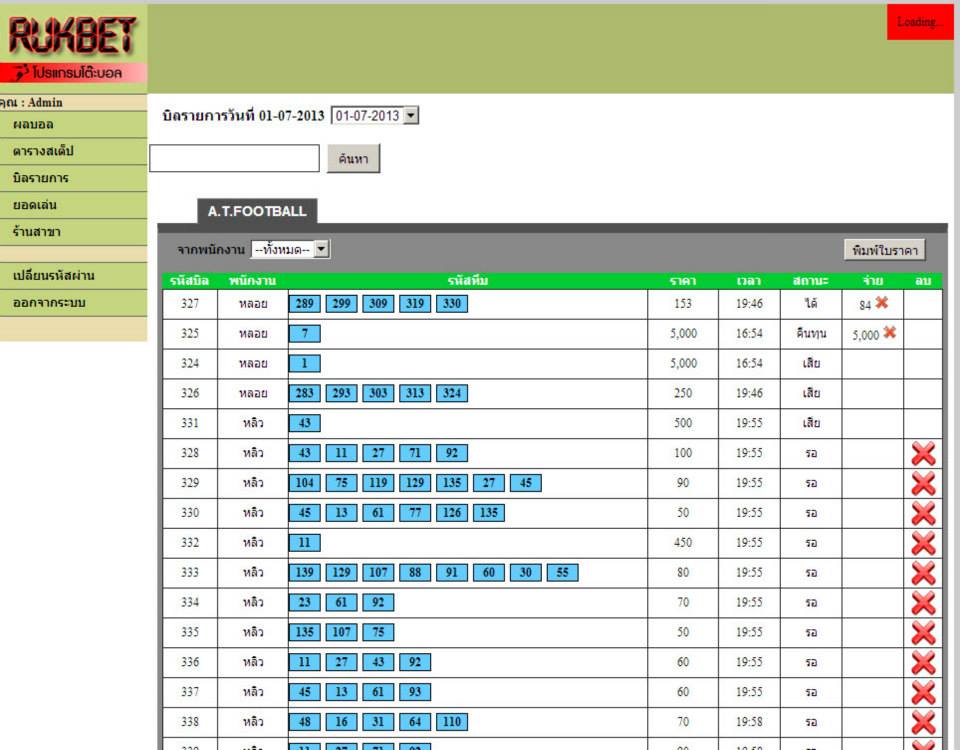The width and height of the screenshot is (960, 750).
Task: Click the RUKBET logo
Action: click(73, 35)
